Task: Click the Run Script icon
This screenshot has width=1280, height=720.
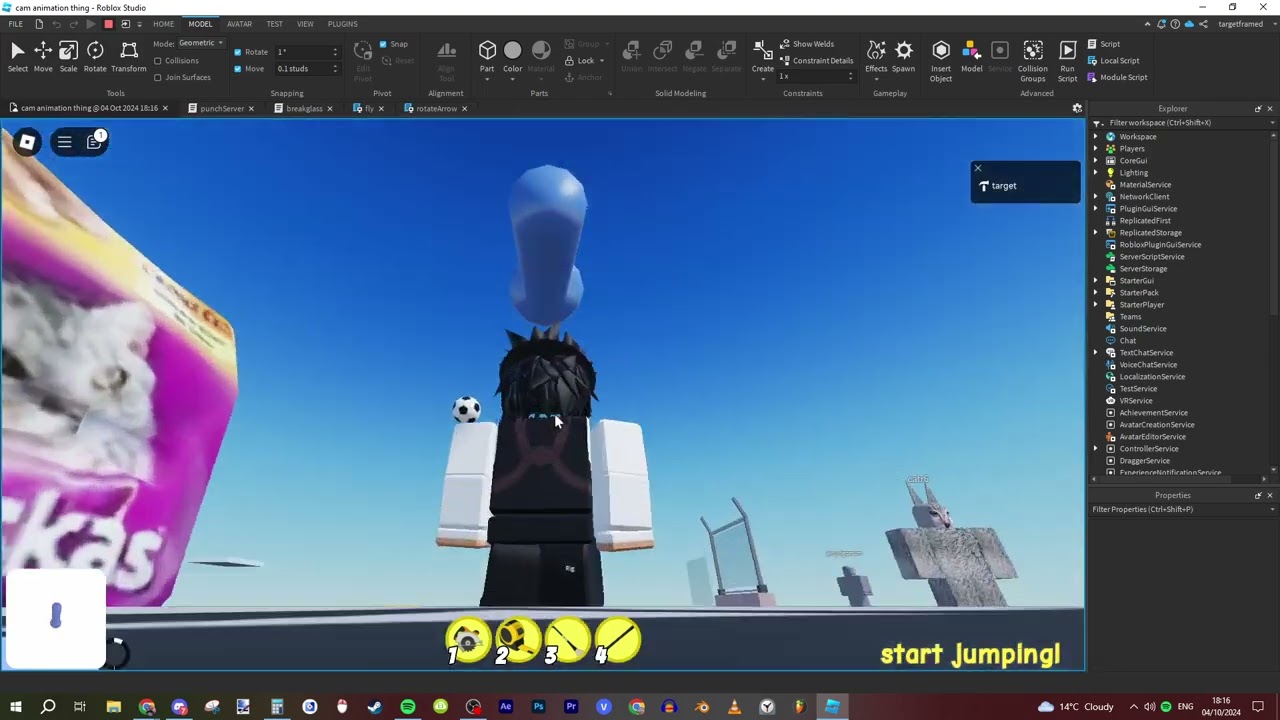Action: point(1068,58)
